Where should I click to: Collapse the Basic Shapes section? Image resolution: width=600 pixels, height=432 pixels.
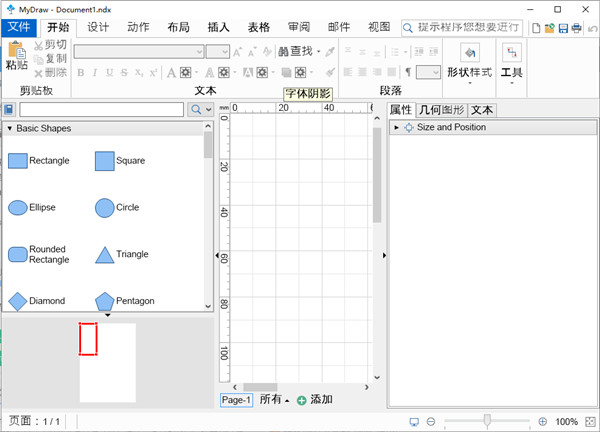pos(10,129)
